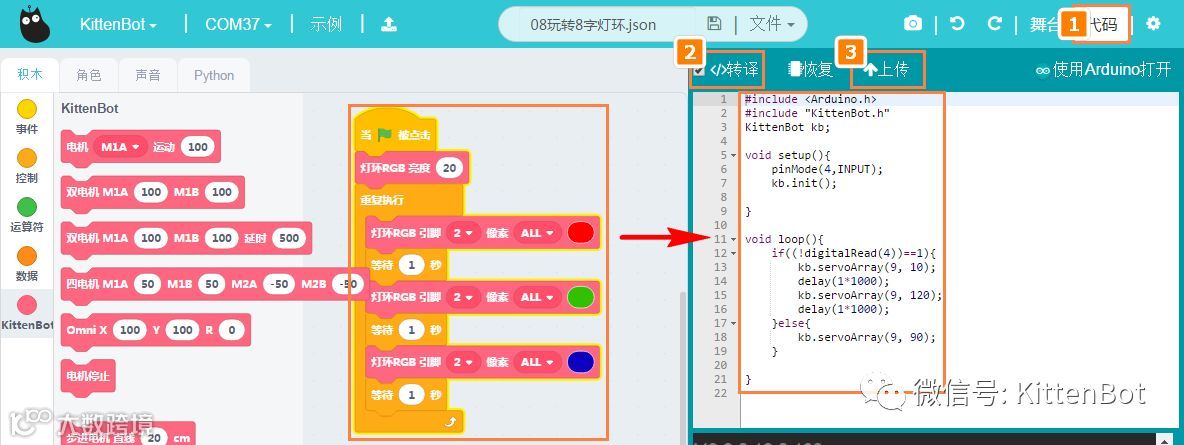Click the 上传 upload button

pos(886,70)
